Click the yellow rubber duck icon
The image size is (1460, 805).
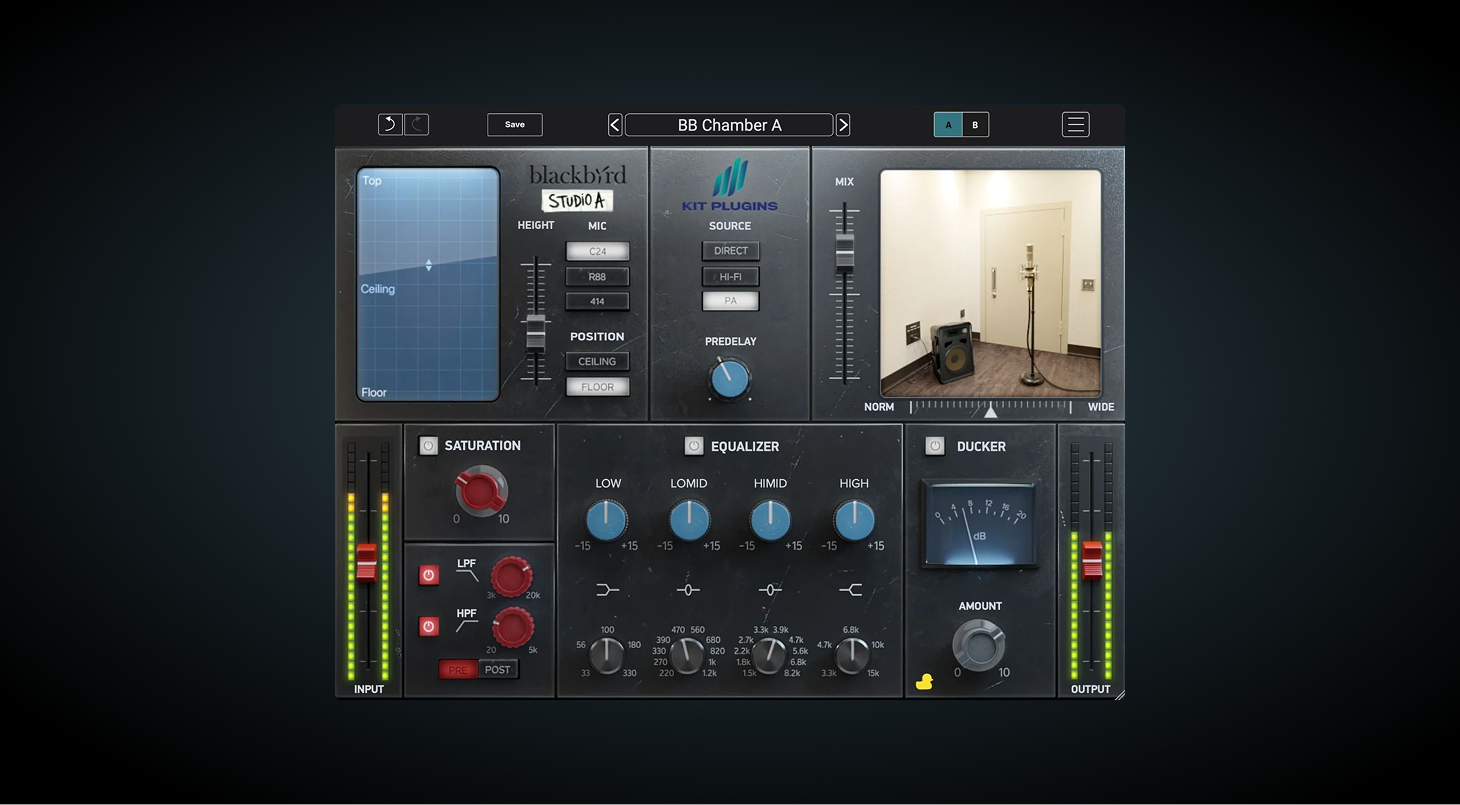coord(925,682)
